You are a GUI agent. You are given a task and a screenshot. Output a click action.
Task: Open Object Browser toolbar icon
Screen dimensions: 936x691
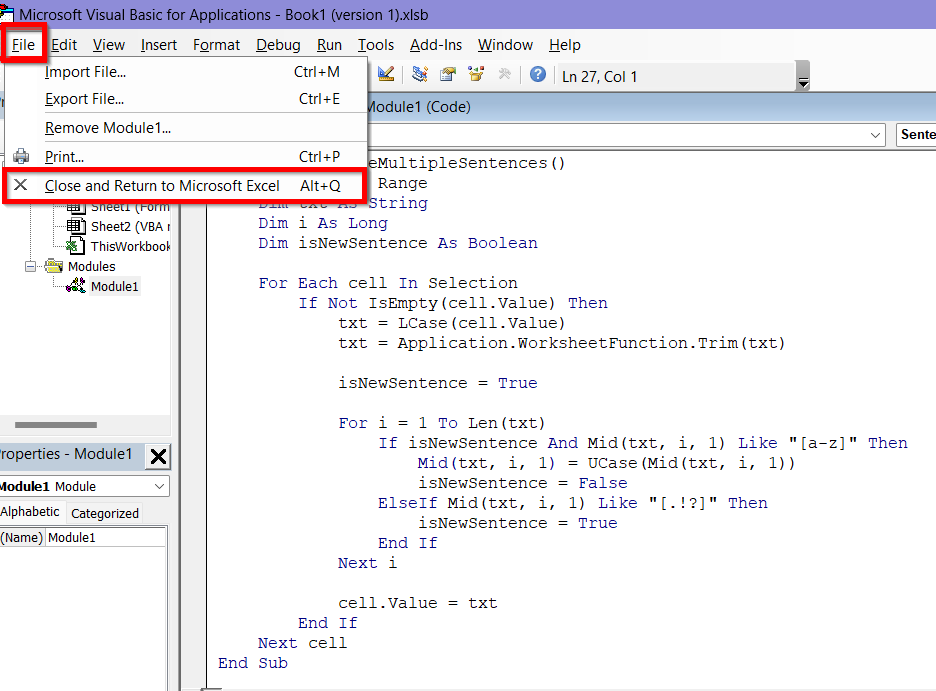[x=476, y=75]
